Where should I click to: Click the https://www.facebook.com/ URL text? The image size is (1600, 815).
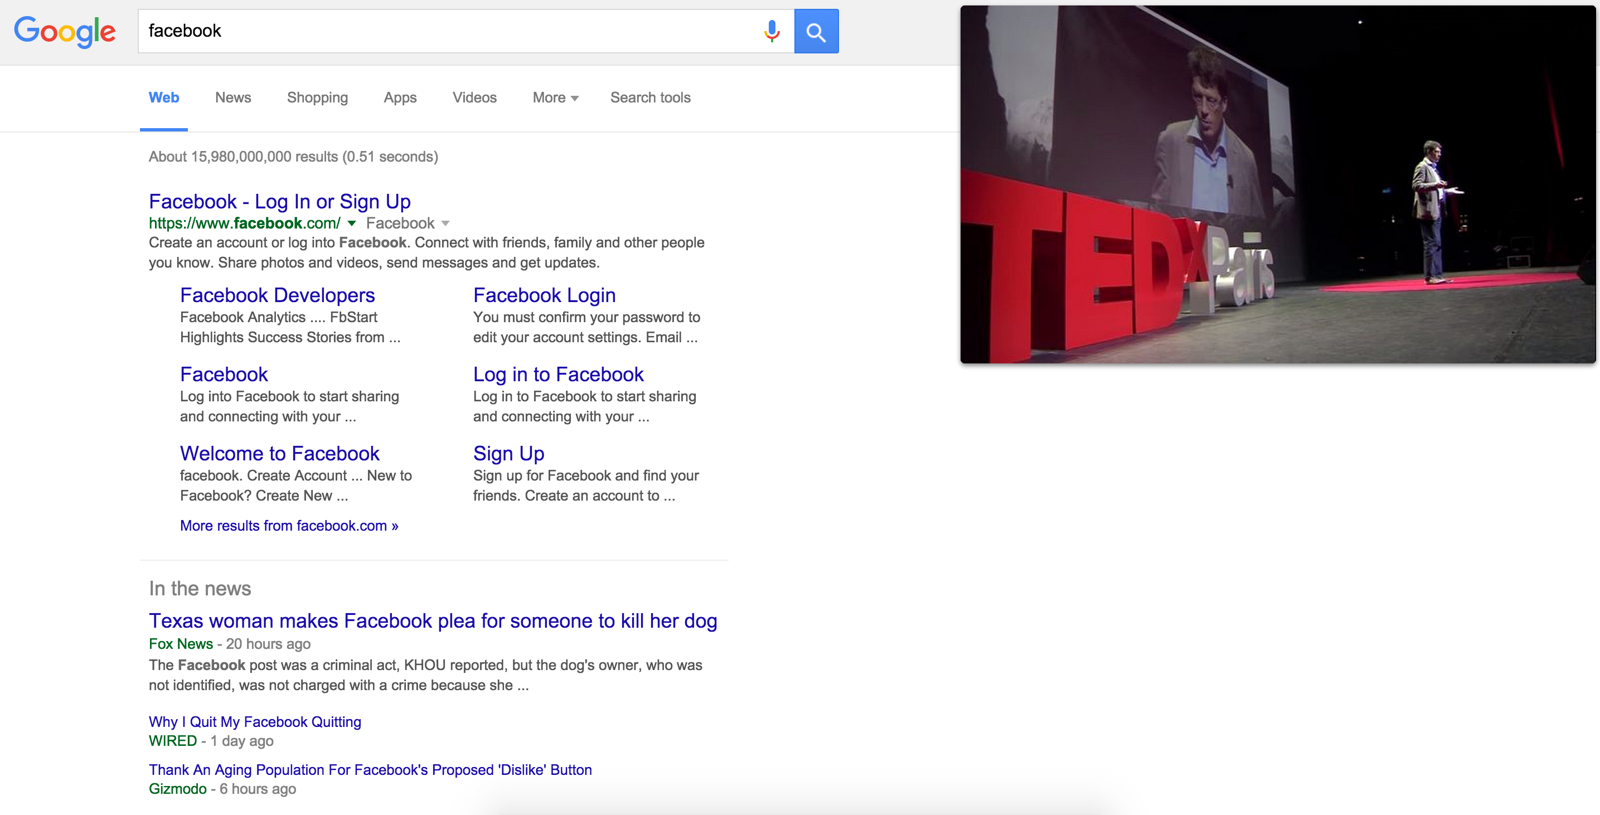coord(245,224)
